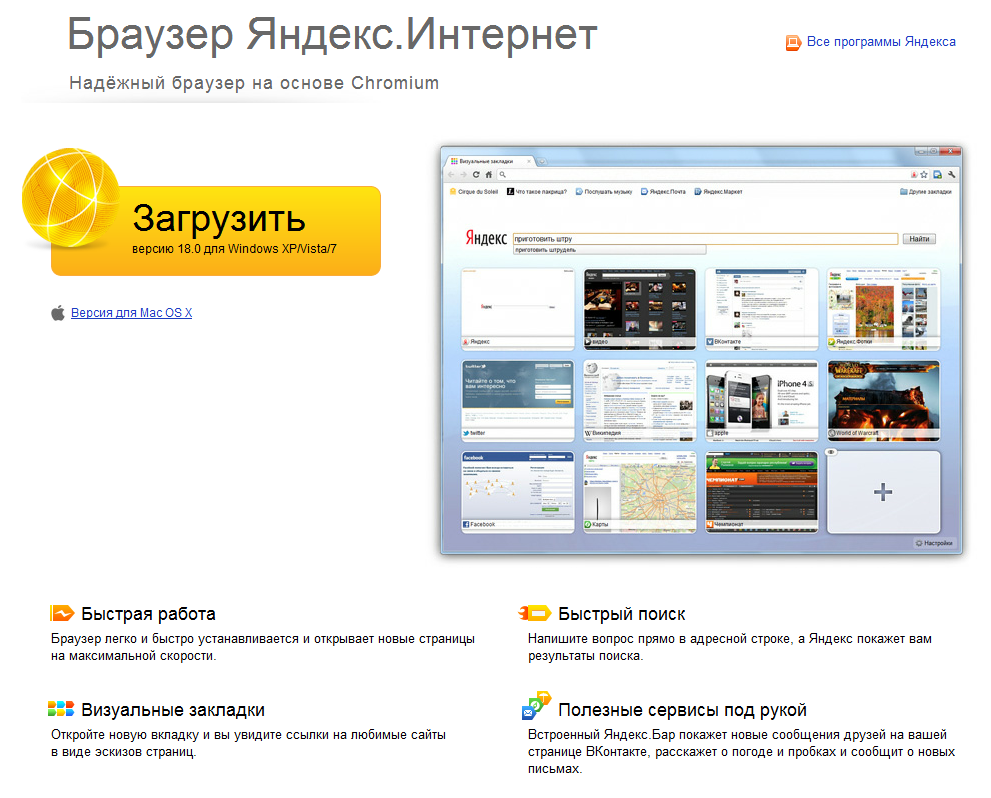Click the Яндекс.Бар icon beside the wrench
The image size is (991, 798).
[938, 174]
